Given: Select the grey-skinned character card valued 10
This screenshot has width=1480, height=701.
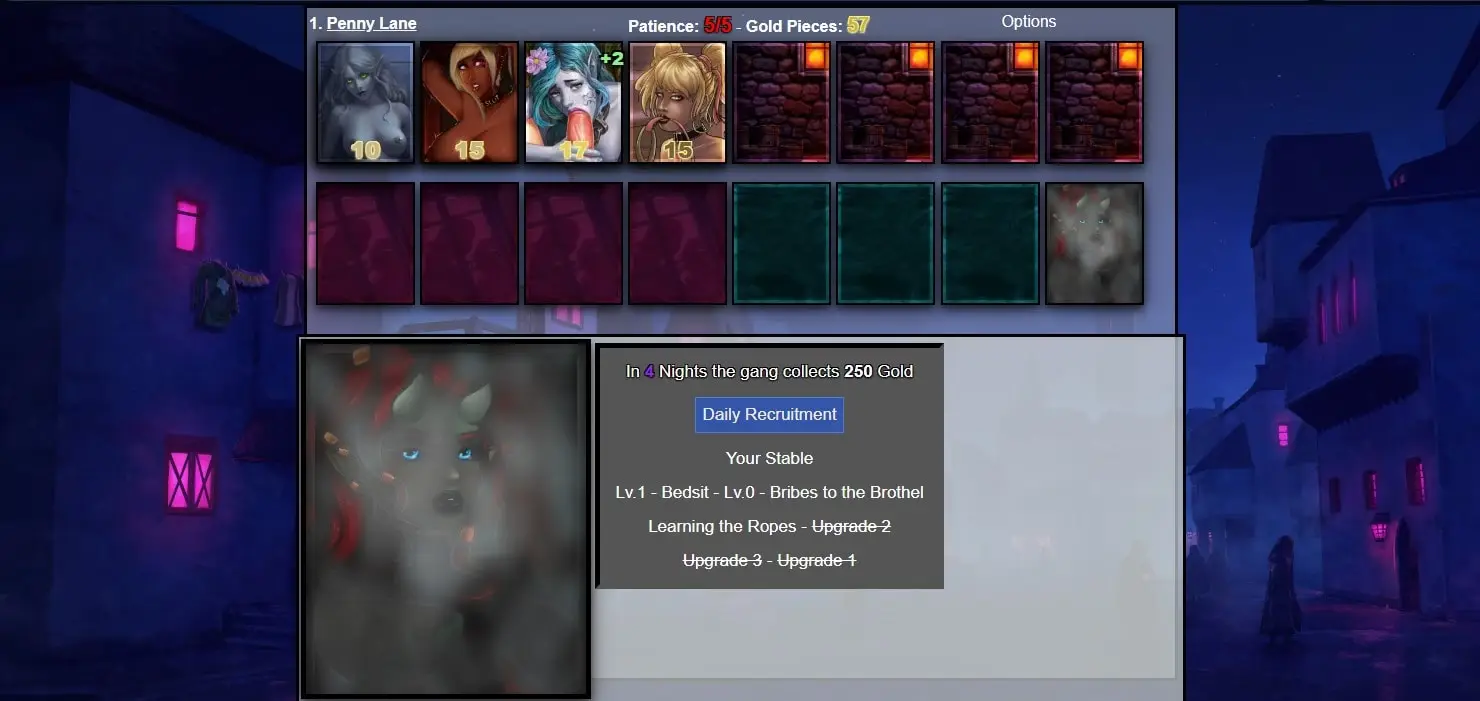Looking at the screenshot, I should point(365,102).
